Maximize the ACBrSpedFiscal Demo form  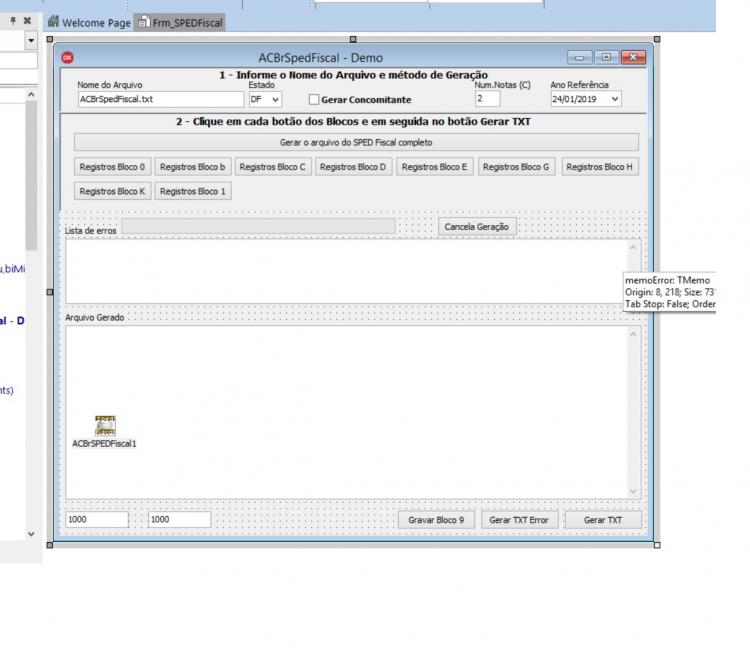click(x=607, y=57)
